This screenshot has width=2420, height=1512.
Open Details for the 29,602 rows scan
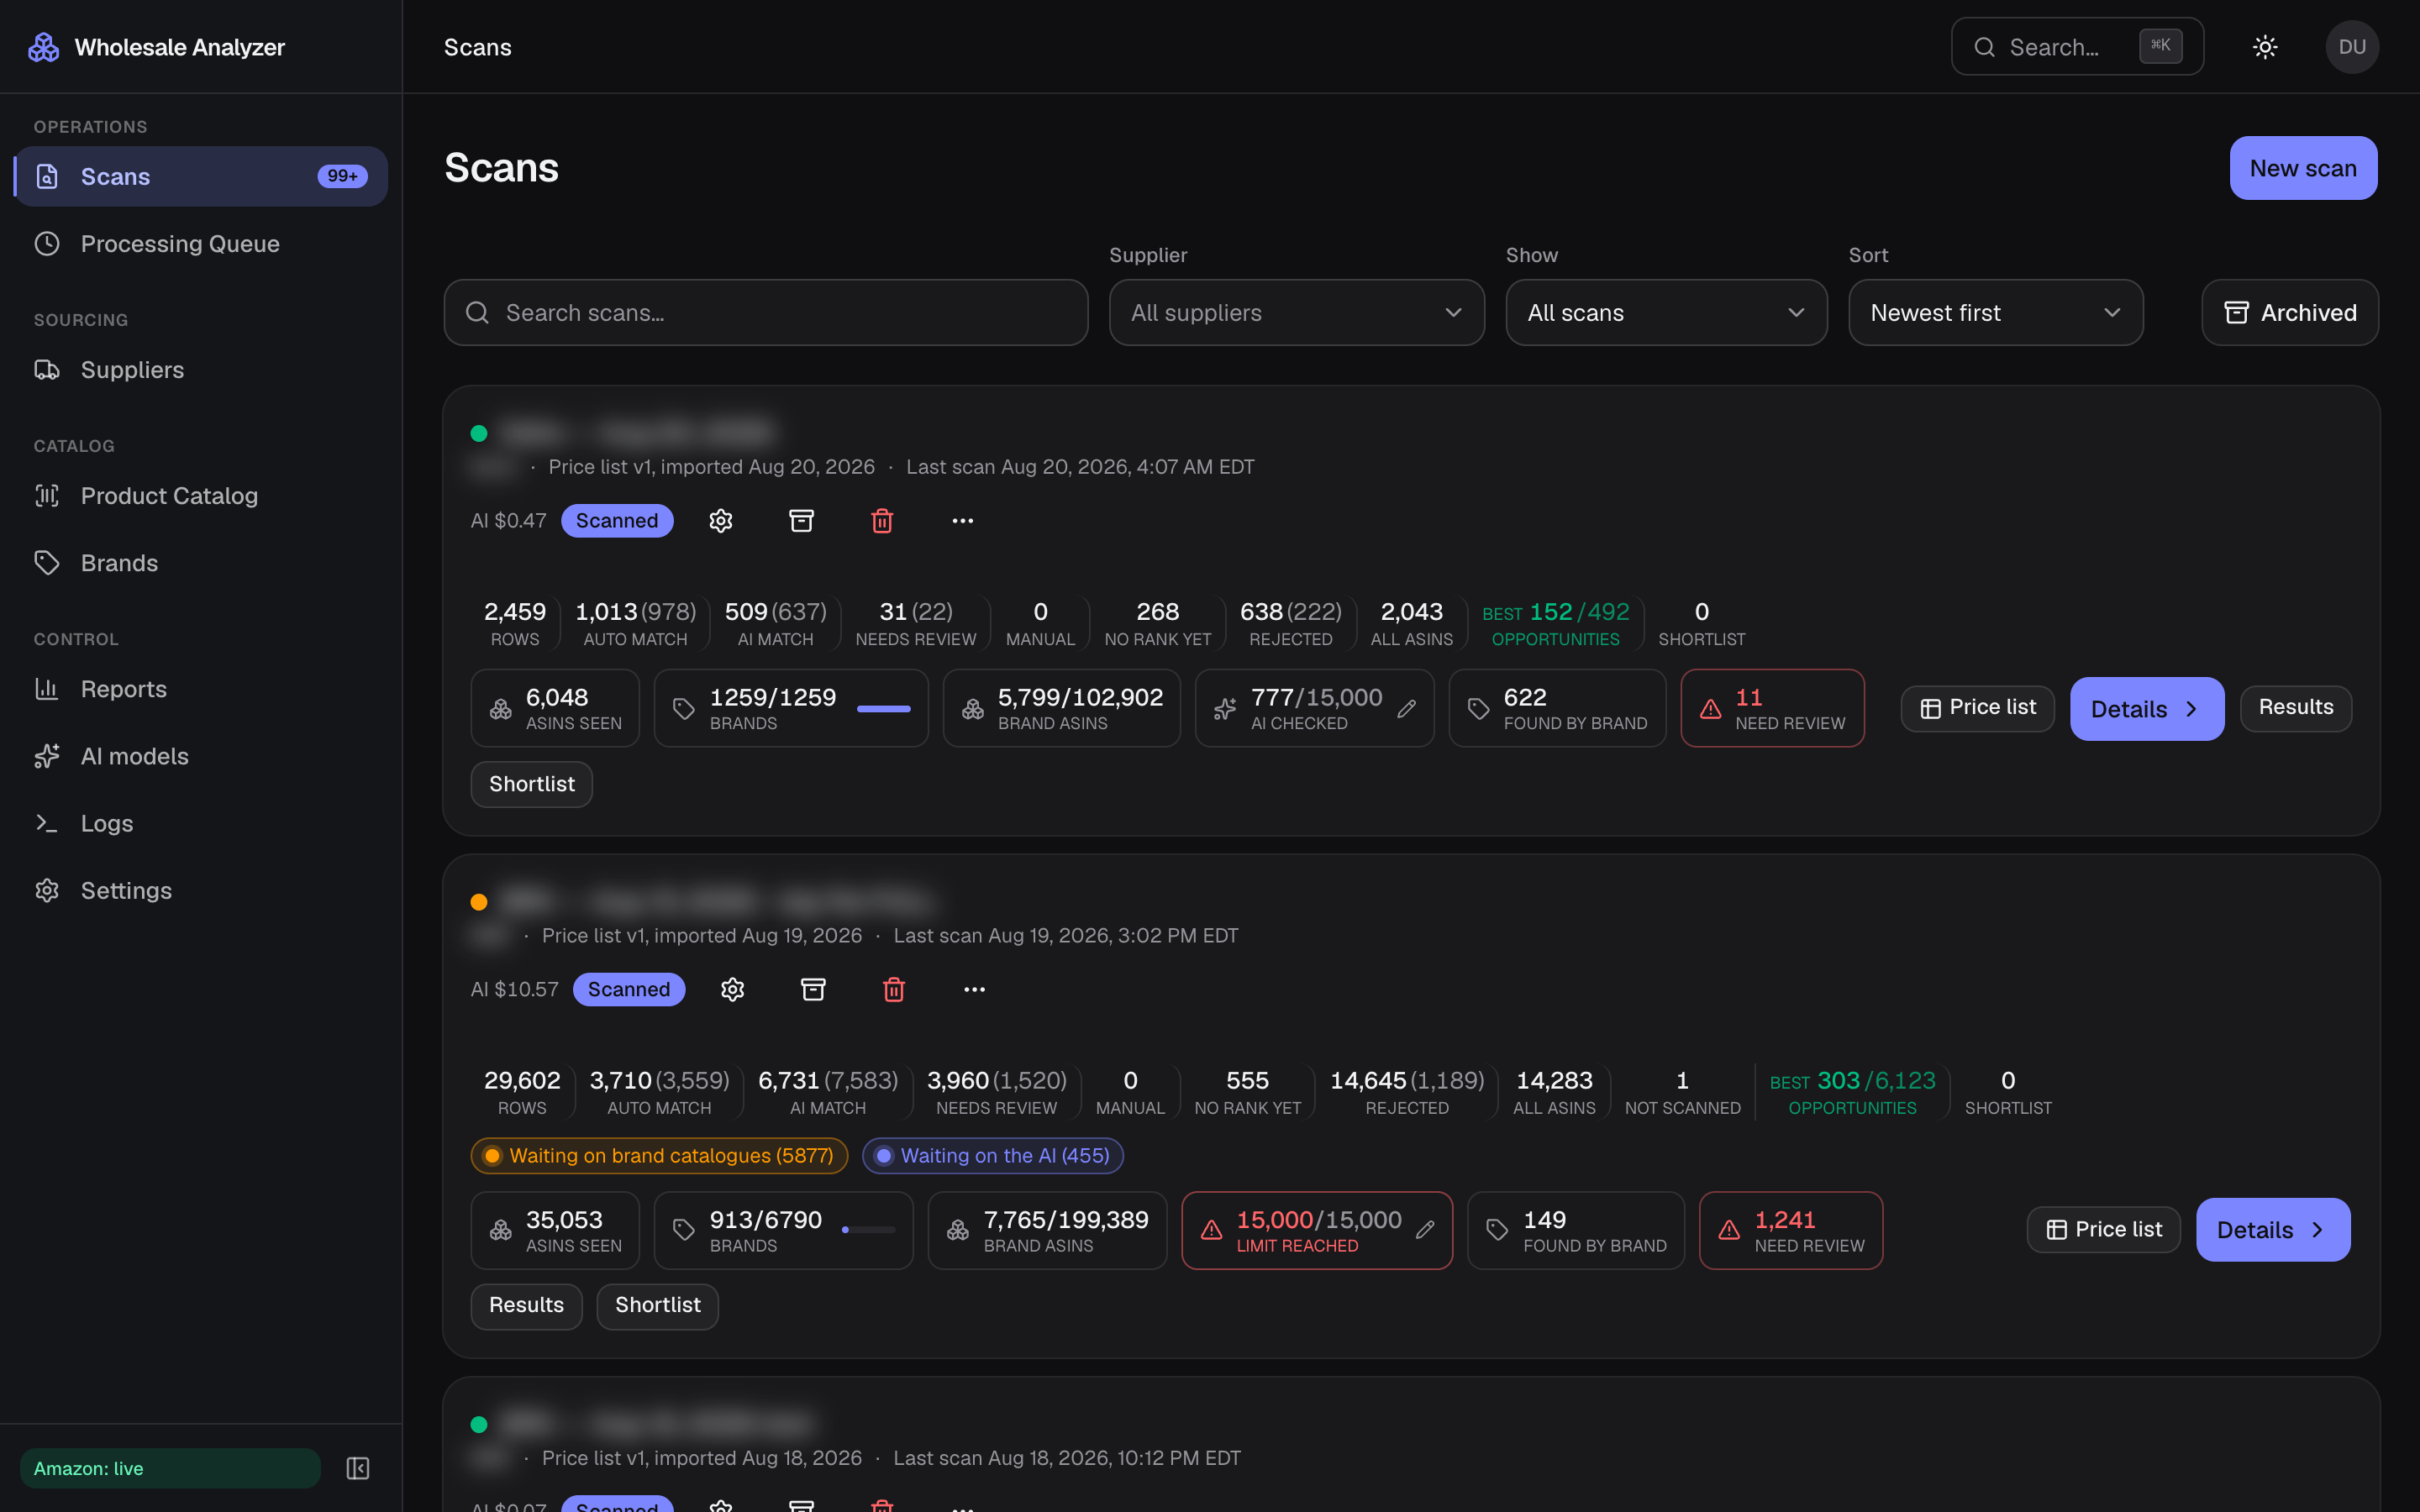pyautogui.click(x=2273, y=1230)
